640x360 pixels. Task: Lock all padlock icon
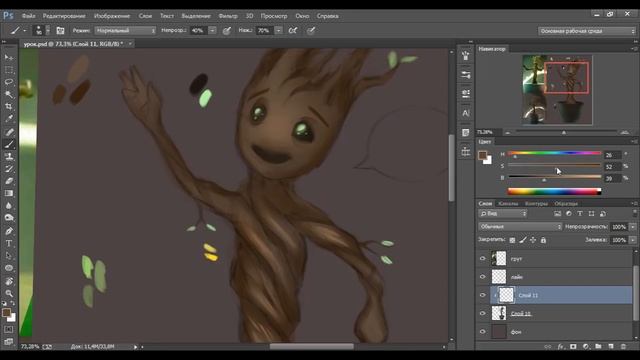tap(543, 240)
